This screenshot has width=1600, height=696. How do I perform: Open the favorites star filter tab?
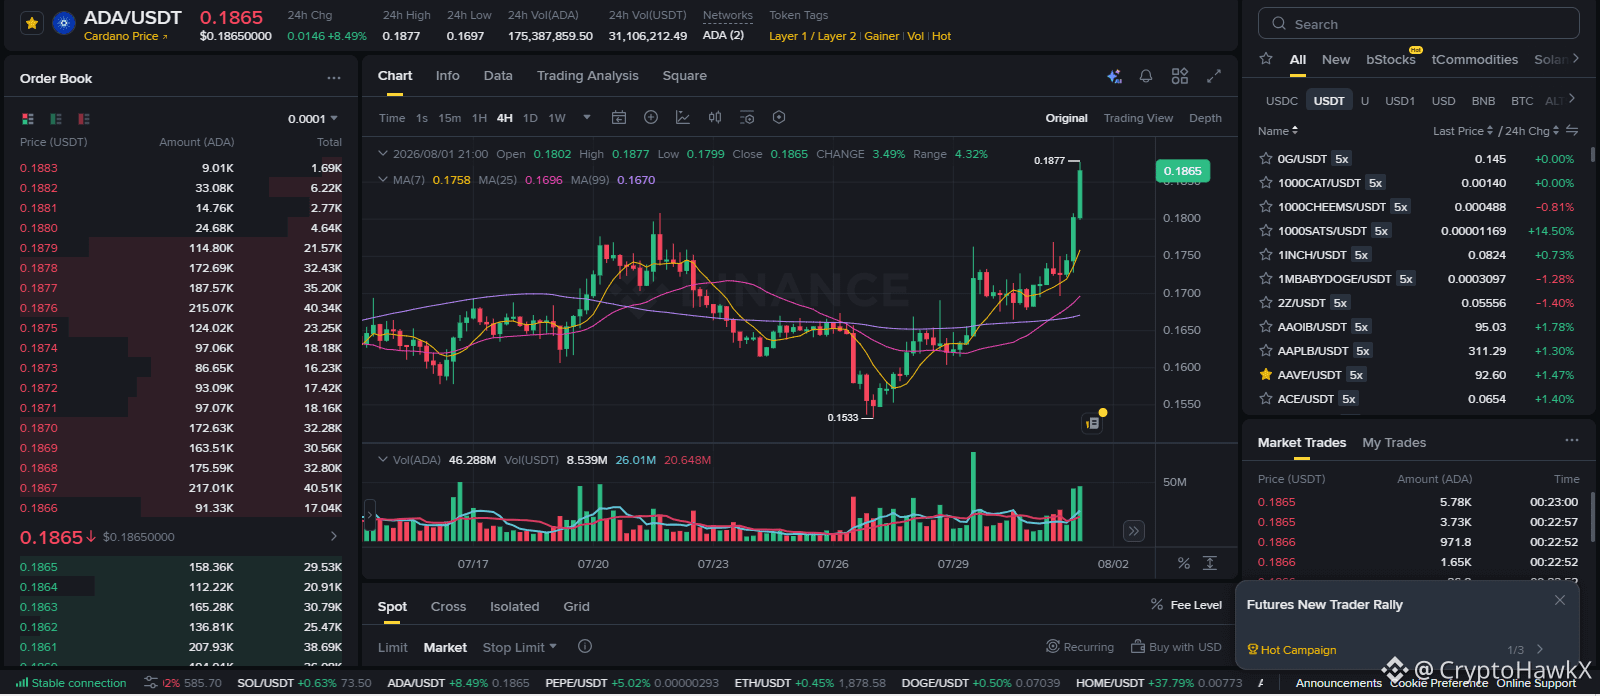[1266, 59]
